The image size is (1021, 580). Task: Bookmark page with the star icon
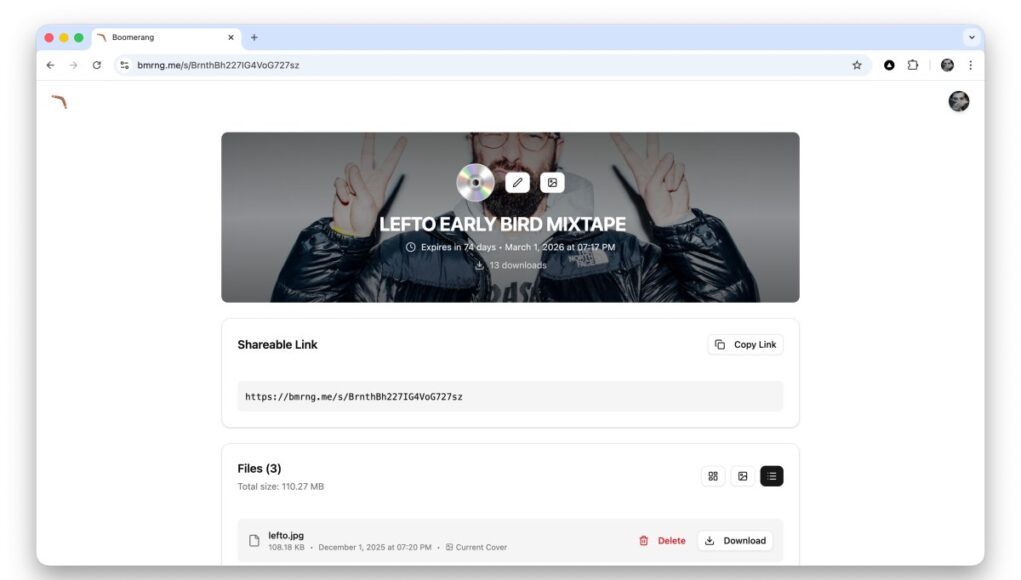857,65
